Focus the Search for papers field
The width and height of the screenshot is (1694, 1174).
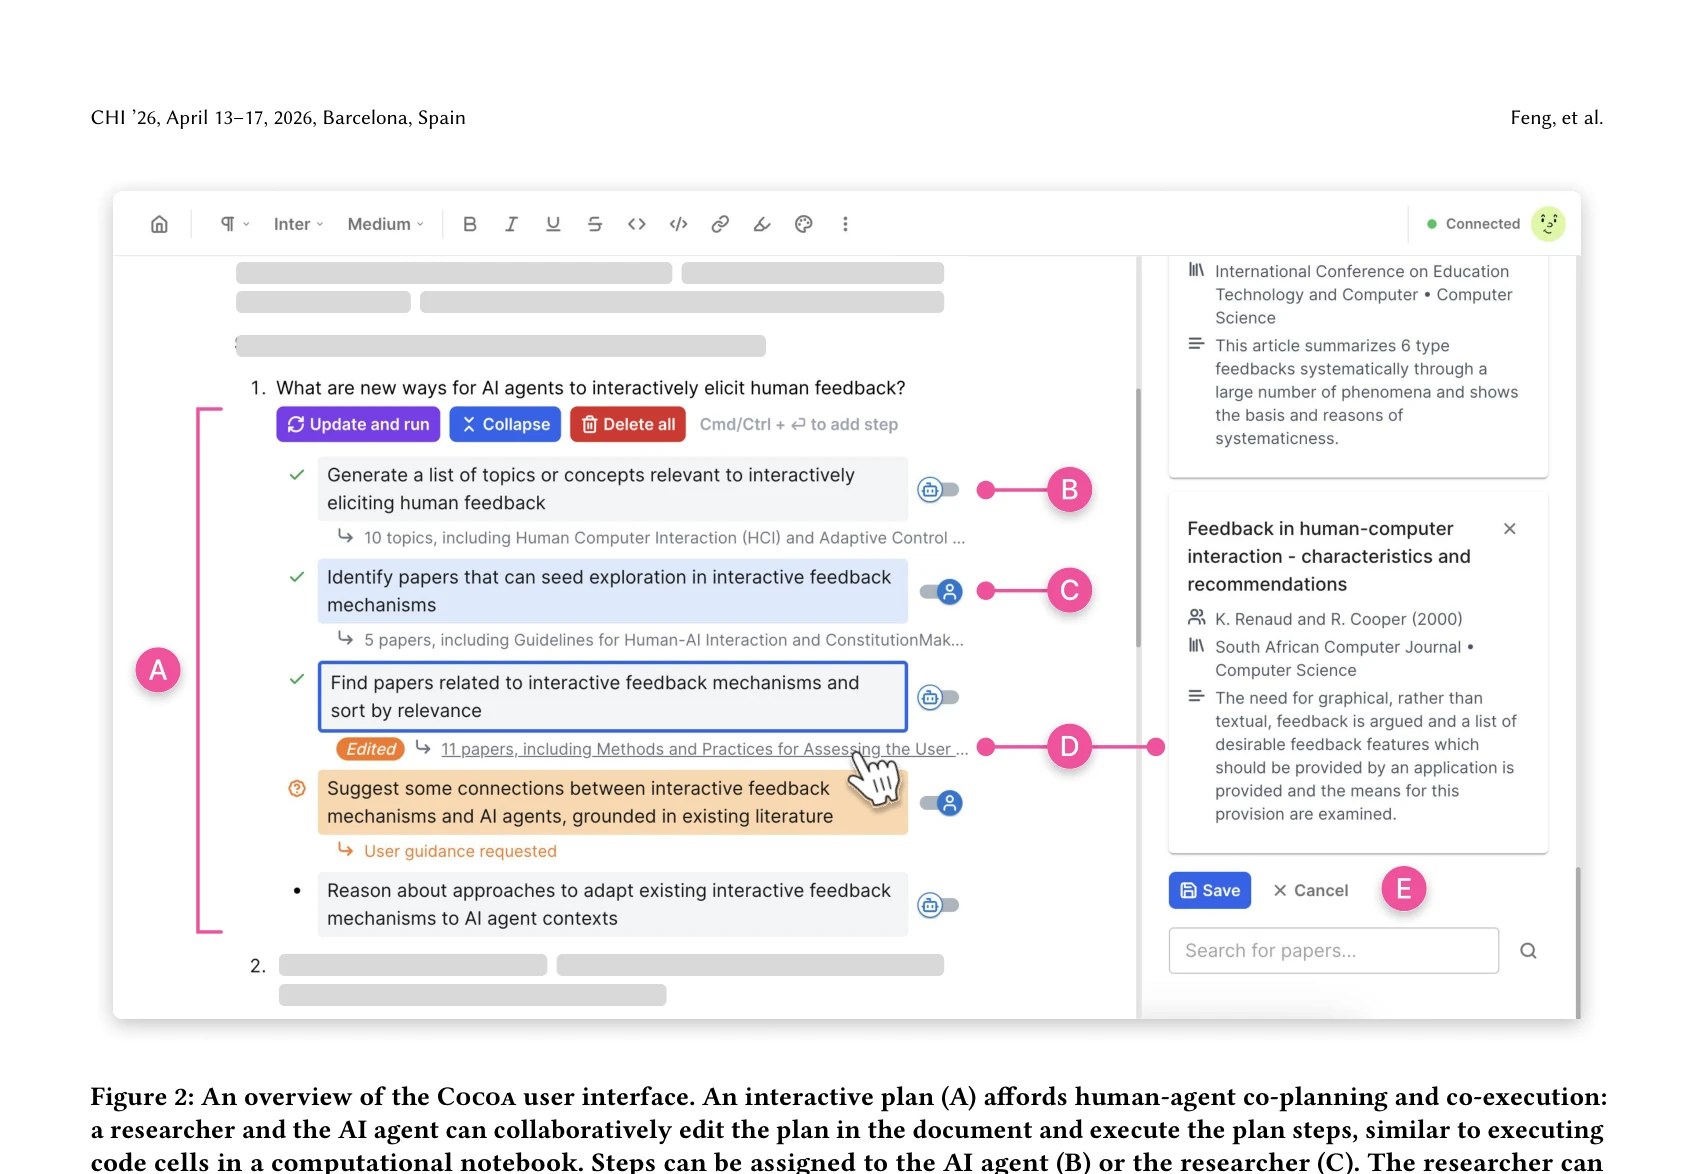point(1334,950)
